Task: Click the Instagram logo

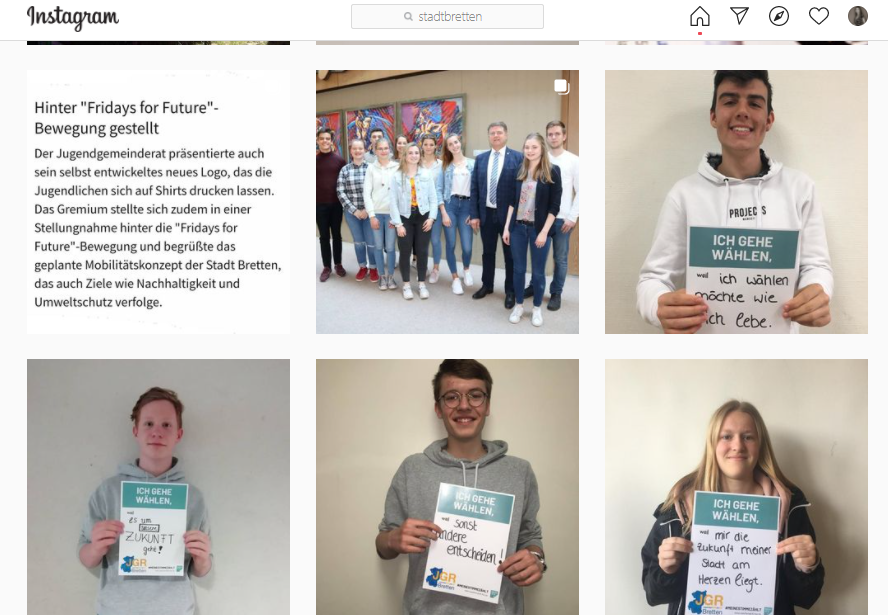Action: click(x=73, y=18)
